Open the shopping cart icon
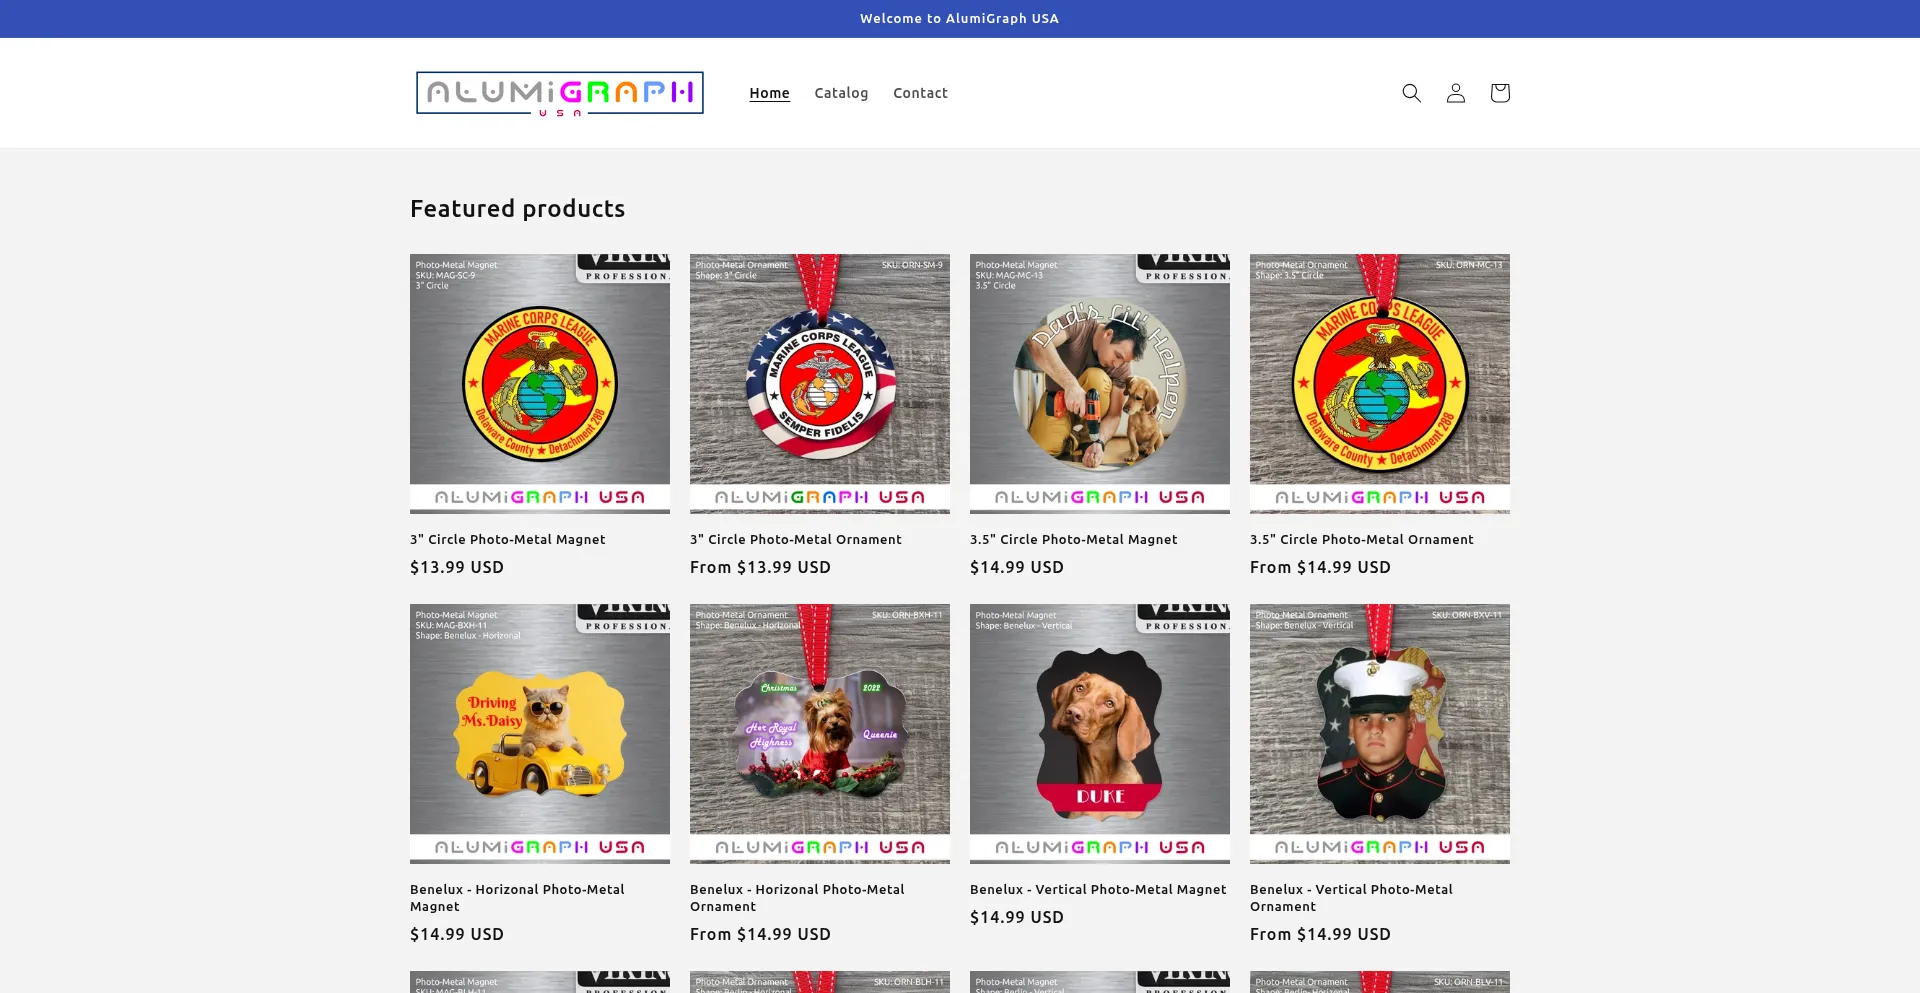 click(x=1499, y=93)
